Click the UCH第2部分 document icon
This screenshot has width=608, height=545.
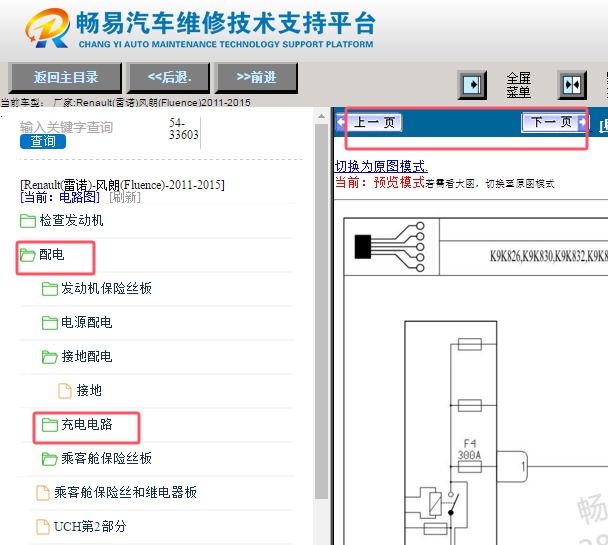point(43,527)
